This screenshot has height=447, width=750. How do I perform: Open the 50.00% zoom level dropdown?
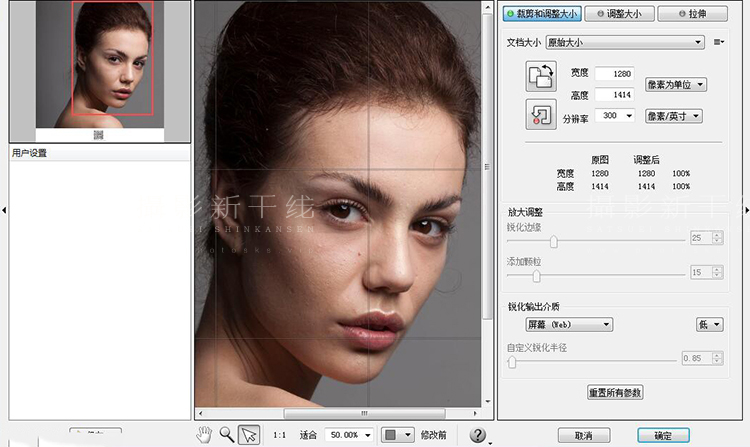click(349, 435)
